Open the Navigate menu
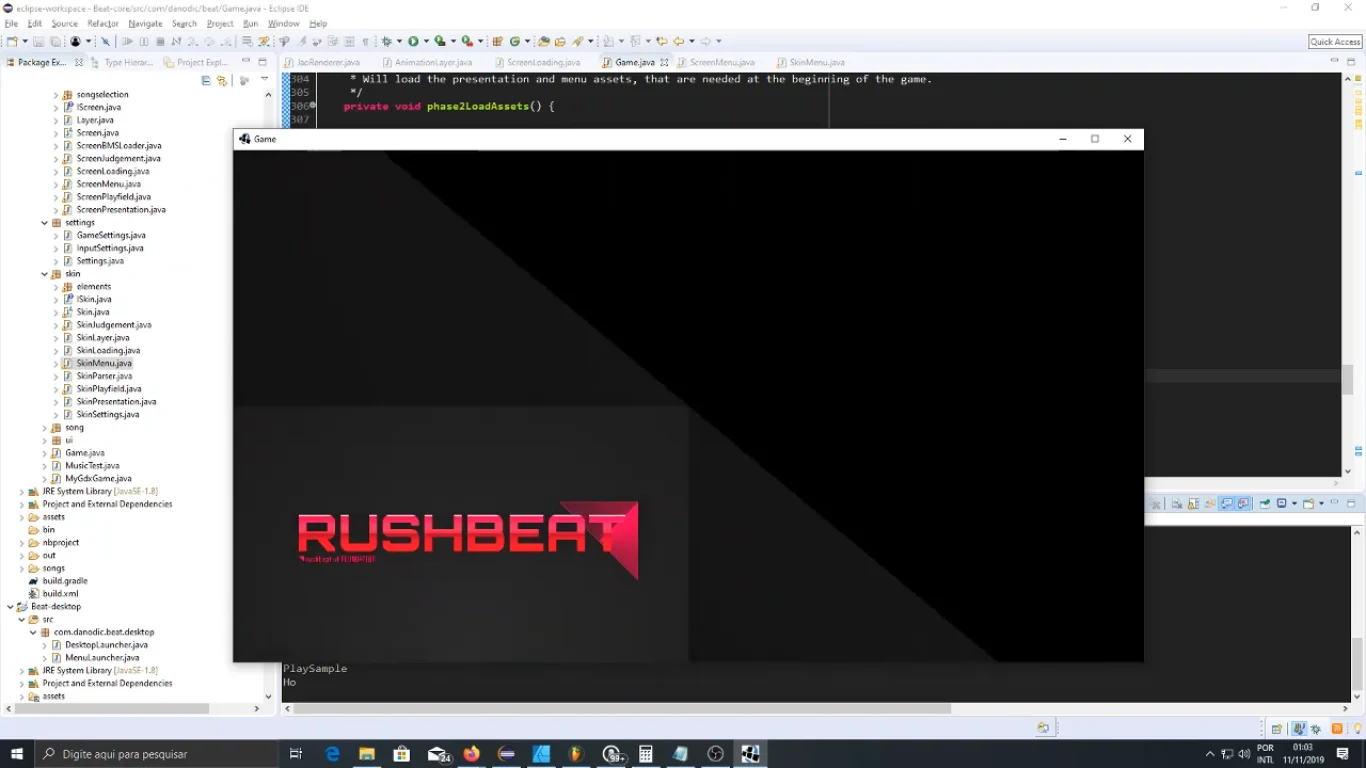Screen dimensions: 1366x768 click(145, 23)
